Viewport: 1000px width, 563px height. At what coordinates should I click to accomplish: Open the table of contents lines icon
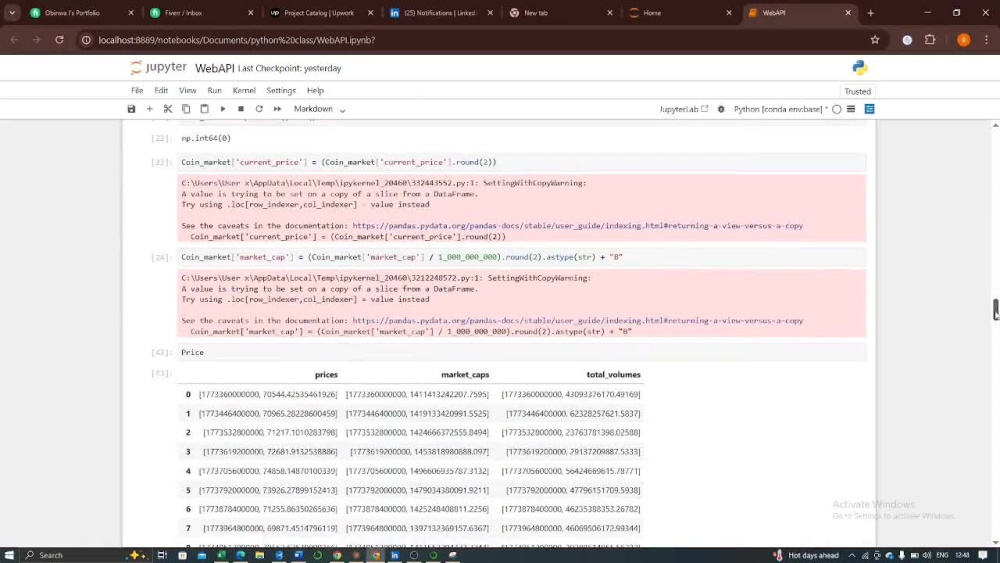tap(851, 109)
